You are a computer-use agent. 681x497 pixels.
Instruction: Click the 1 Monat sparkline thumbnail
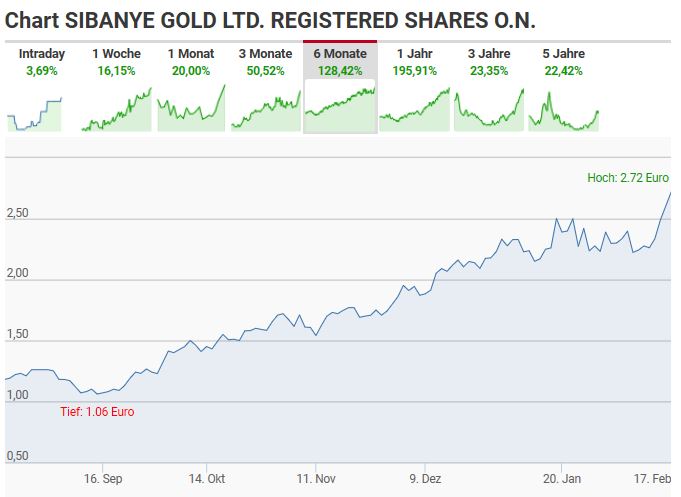point(190,109)
